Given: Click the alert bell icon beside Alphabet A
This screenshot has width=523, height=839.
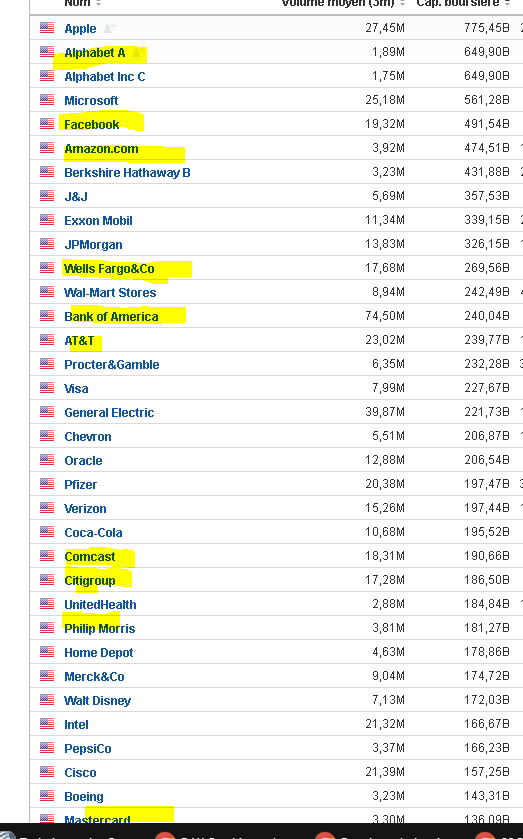Looking at the screenshot, I should (x=139, y=52).
